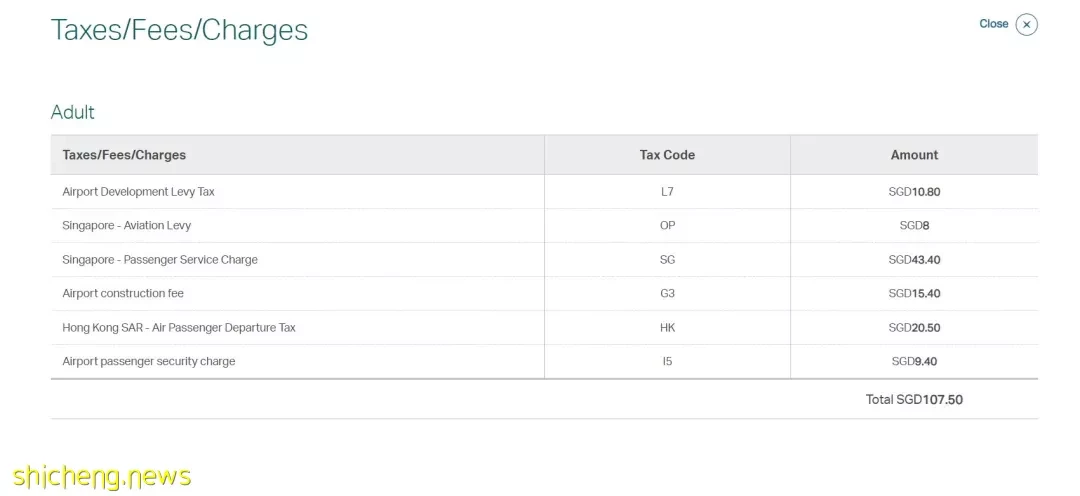Select Hong Kong SAR Departure Tax row
This screenshot has height=496, width=1080.
tap(544, 327)
